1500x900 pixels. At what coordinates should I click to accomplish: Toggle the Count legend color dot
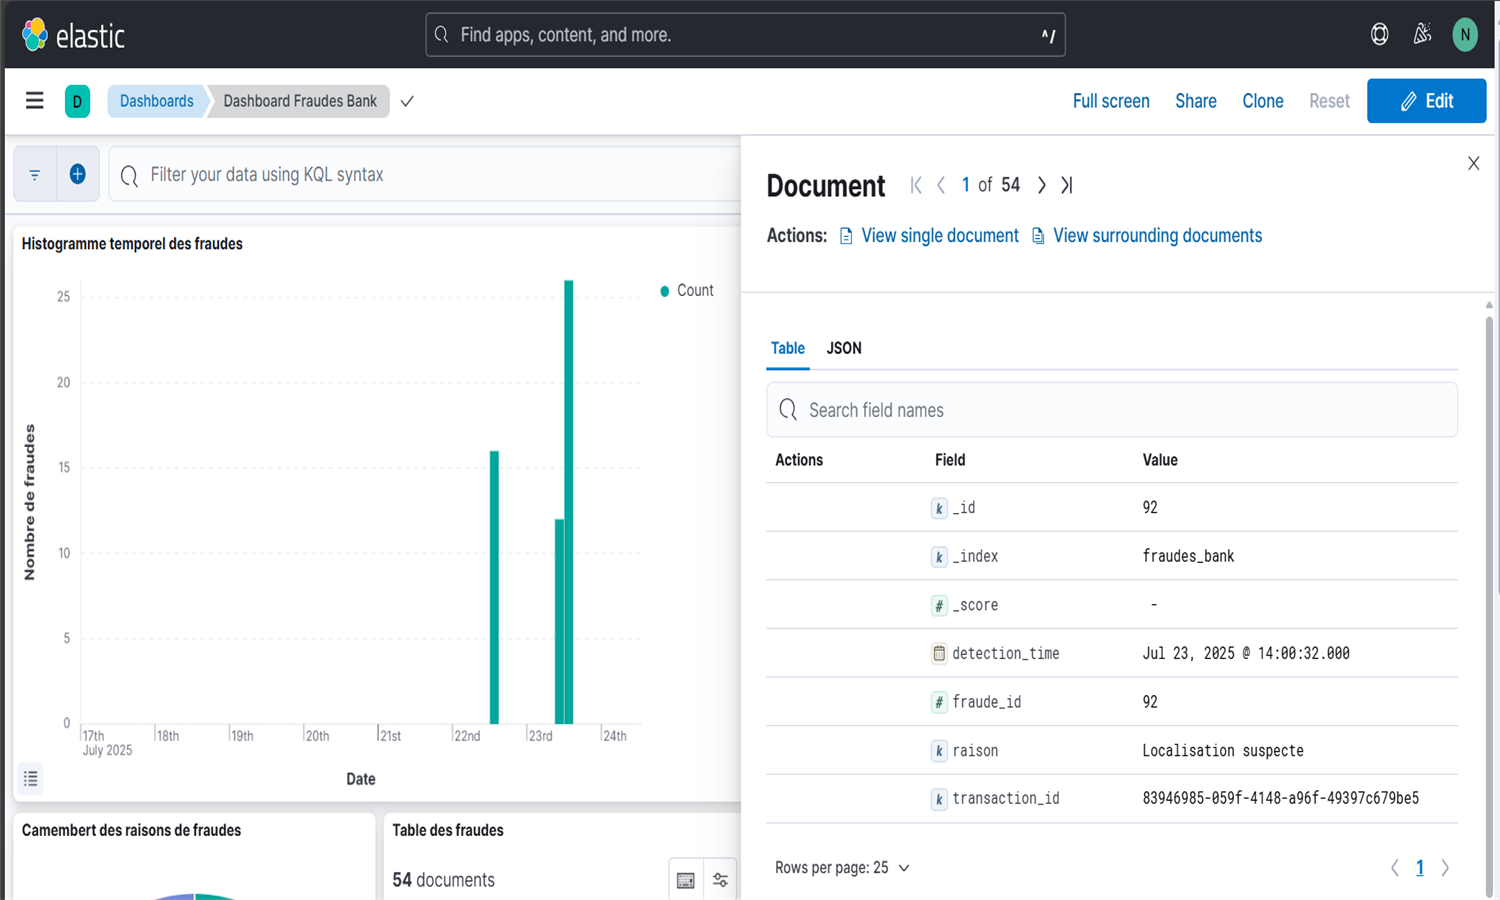(x=664, y=291)
